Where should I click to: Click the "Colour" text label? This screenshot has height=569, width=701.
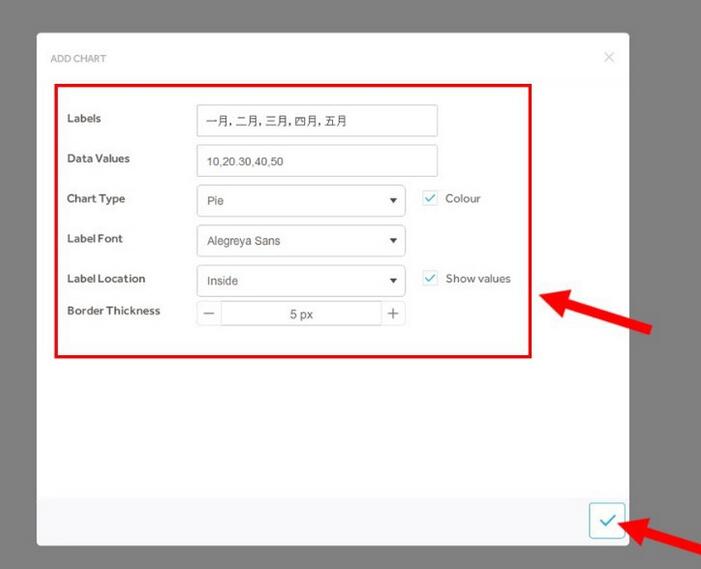click(x=463, y=199)
